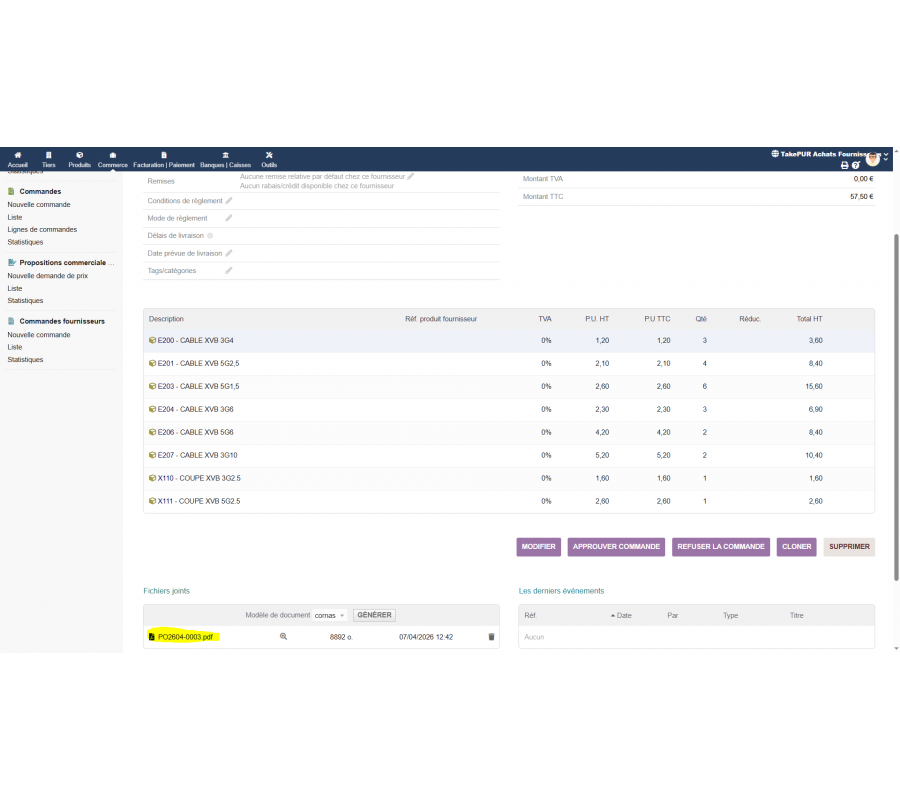
Task: Open the Accueil home icon
Action: pyautogui.click(x=17, y=159)
